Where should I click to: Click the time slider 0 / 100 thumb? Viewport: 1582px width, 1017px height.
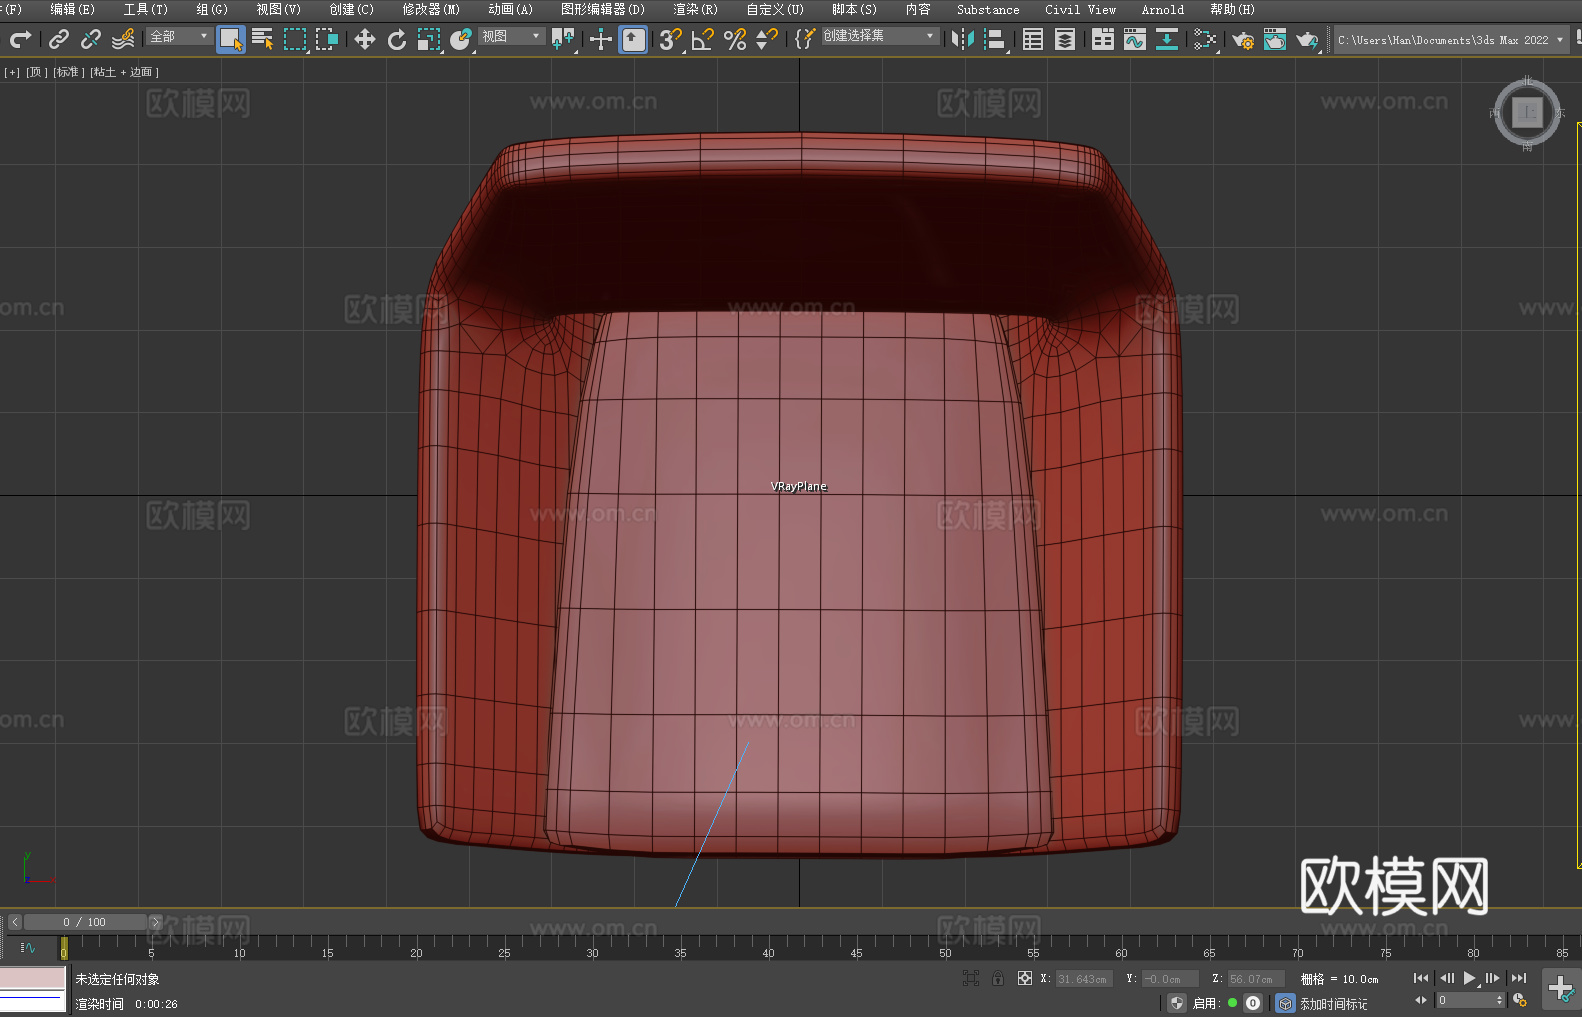[85, 922]
